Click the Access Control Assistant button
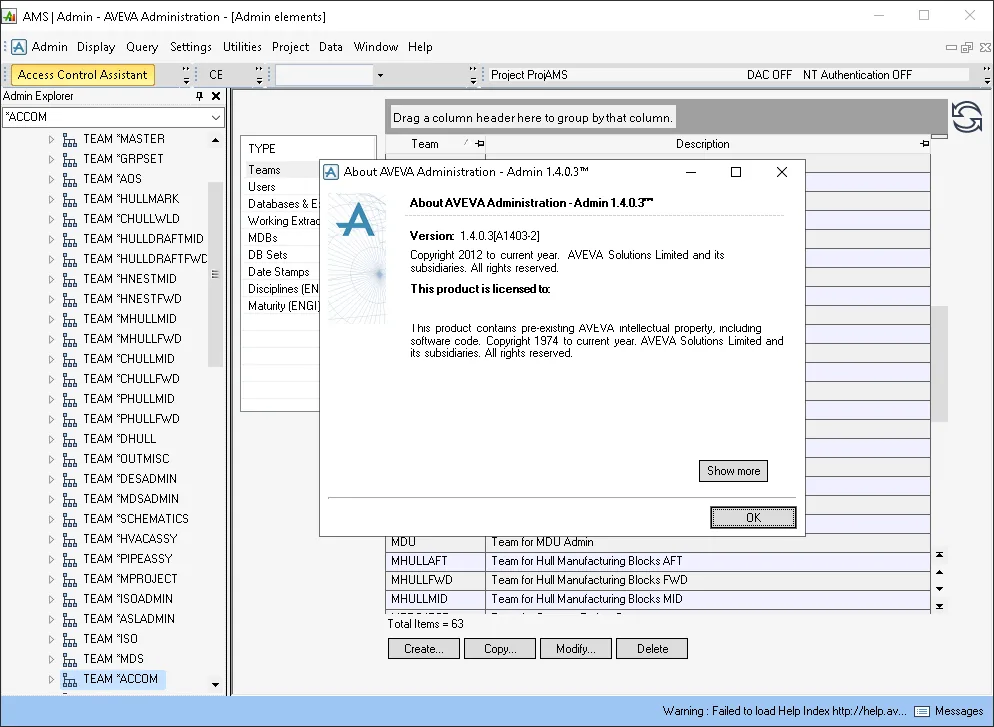Screen dimensions: 994x727 click(x=82, y=75)
